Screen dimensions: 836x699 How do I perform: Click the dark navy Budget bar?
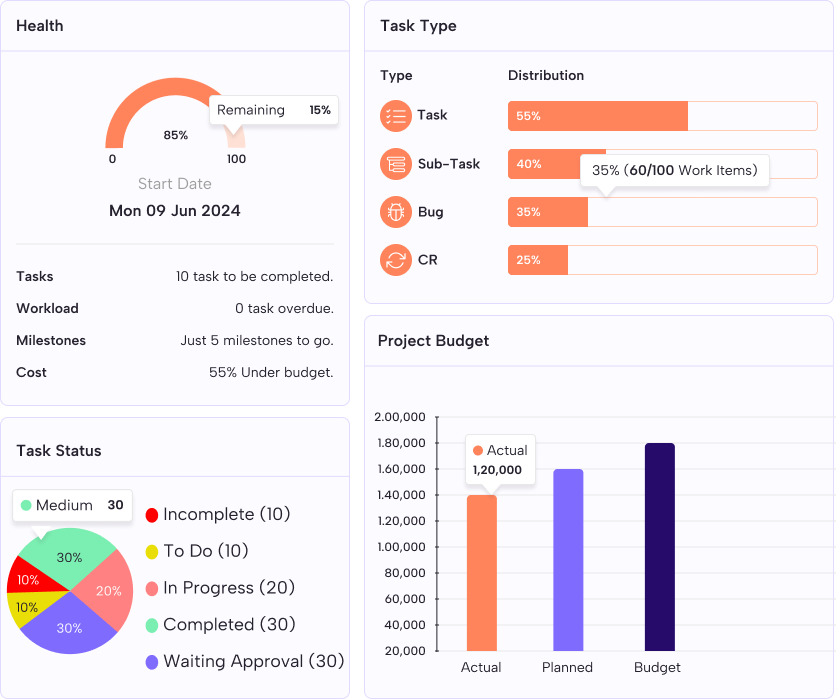(659, 548)
